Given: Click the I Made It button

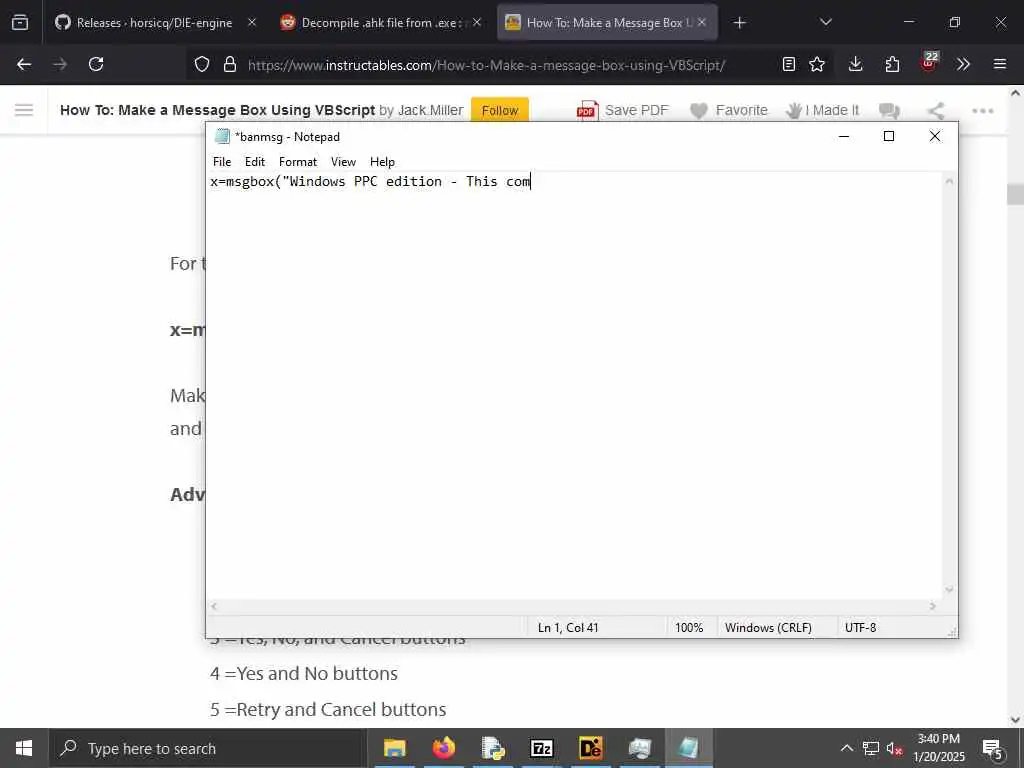Looking at the screenshot, I should [x=822, y=110].
